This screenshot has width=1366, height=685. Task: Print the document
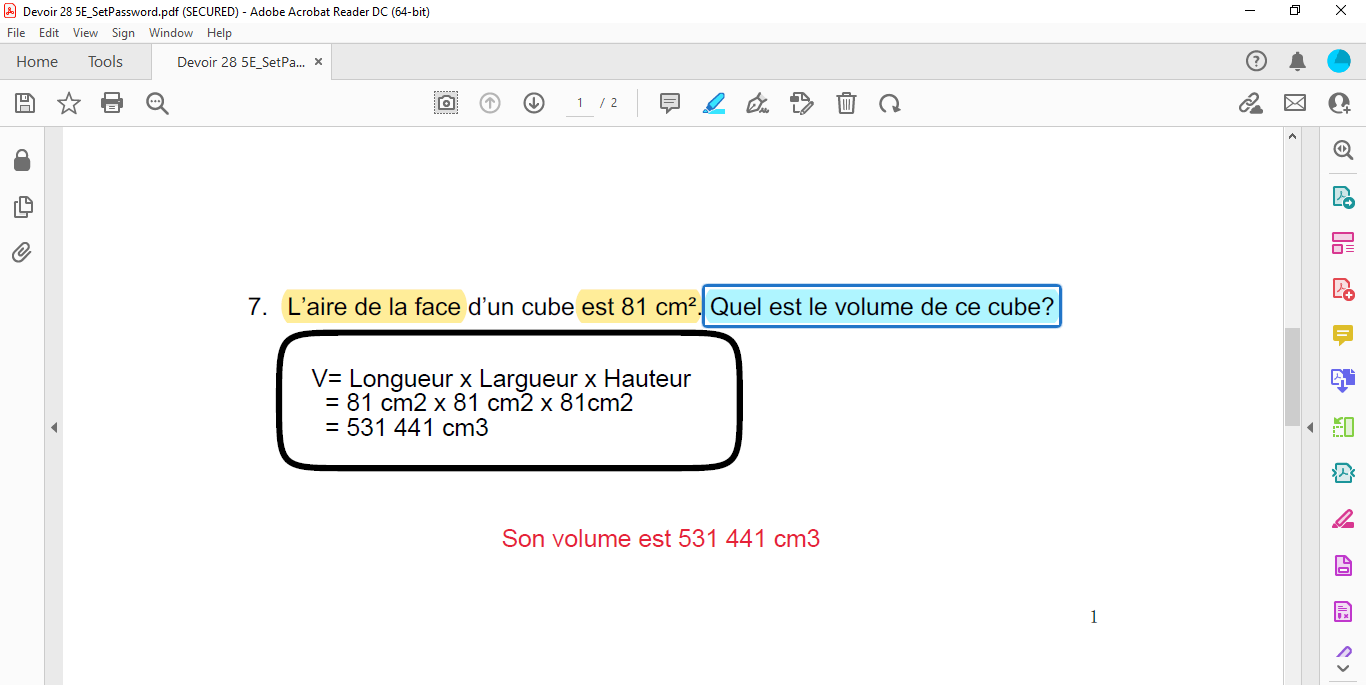[112, 102]
